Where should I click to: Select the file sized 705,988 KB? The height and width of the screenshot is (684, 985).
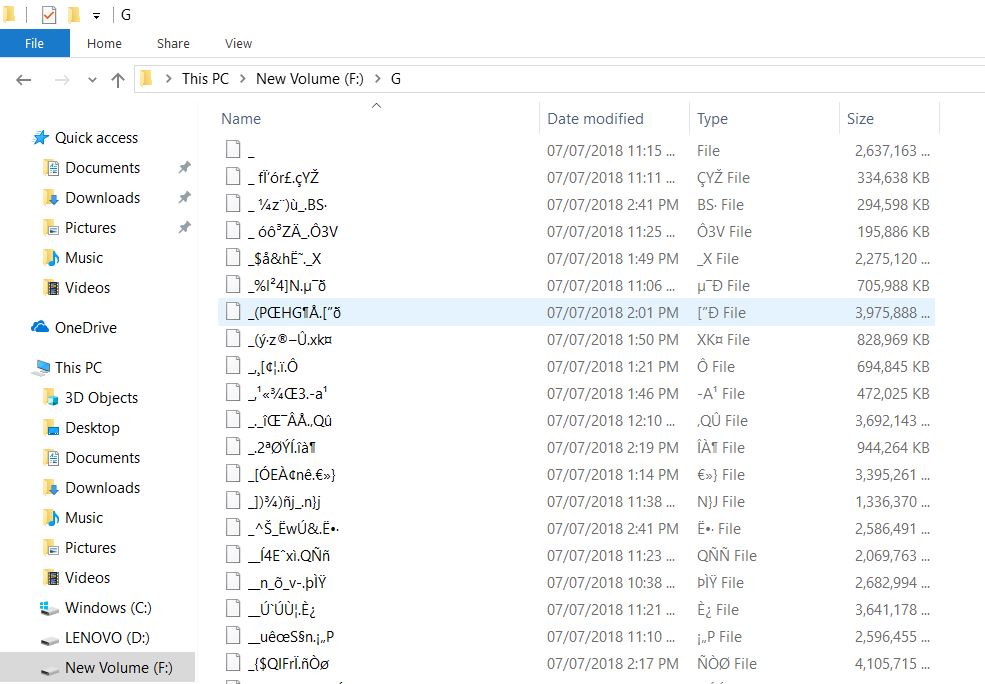coord(576,286)
